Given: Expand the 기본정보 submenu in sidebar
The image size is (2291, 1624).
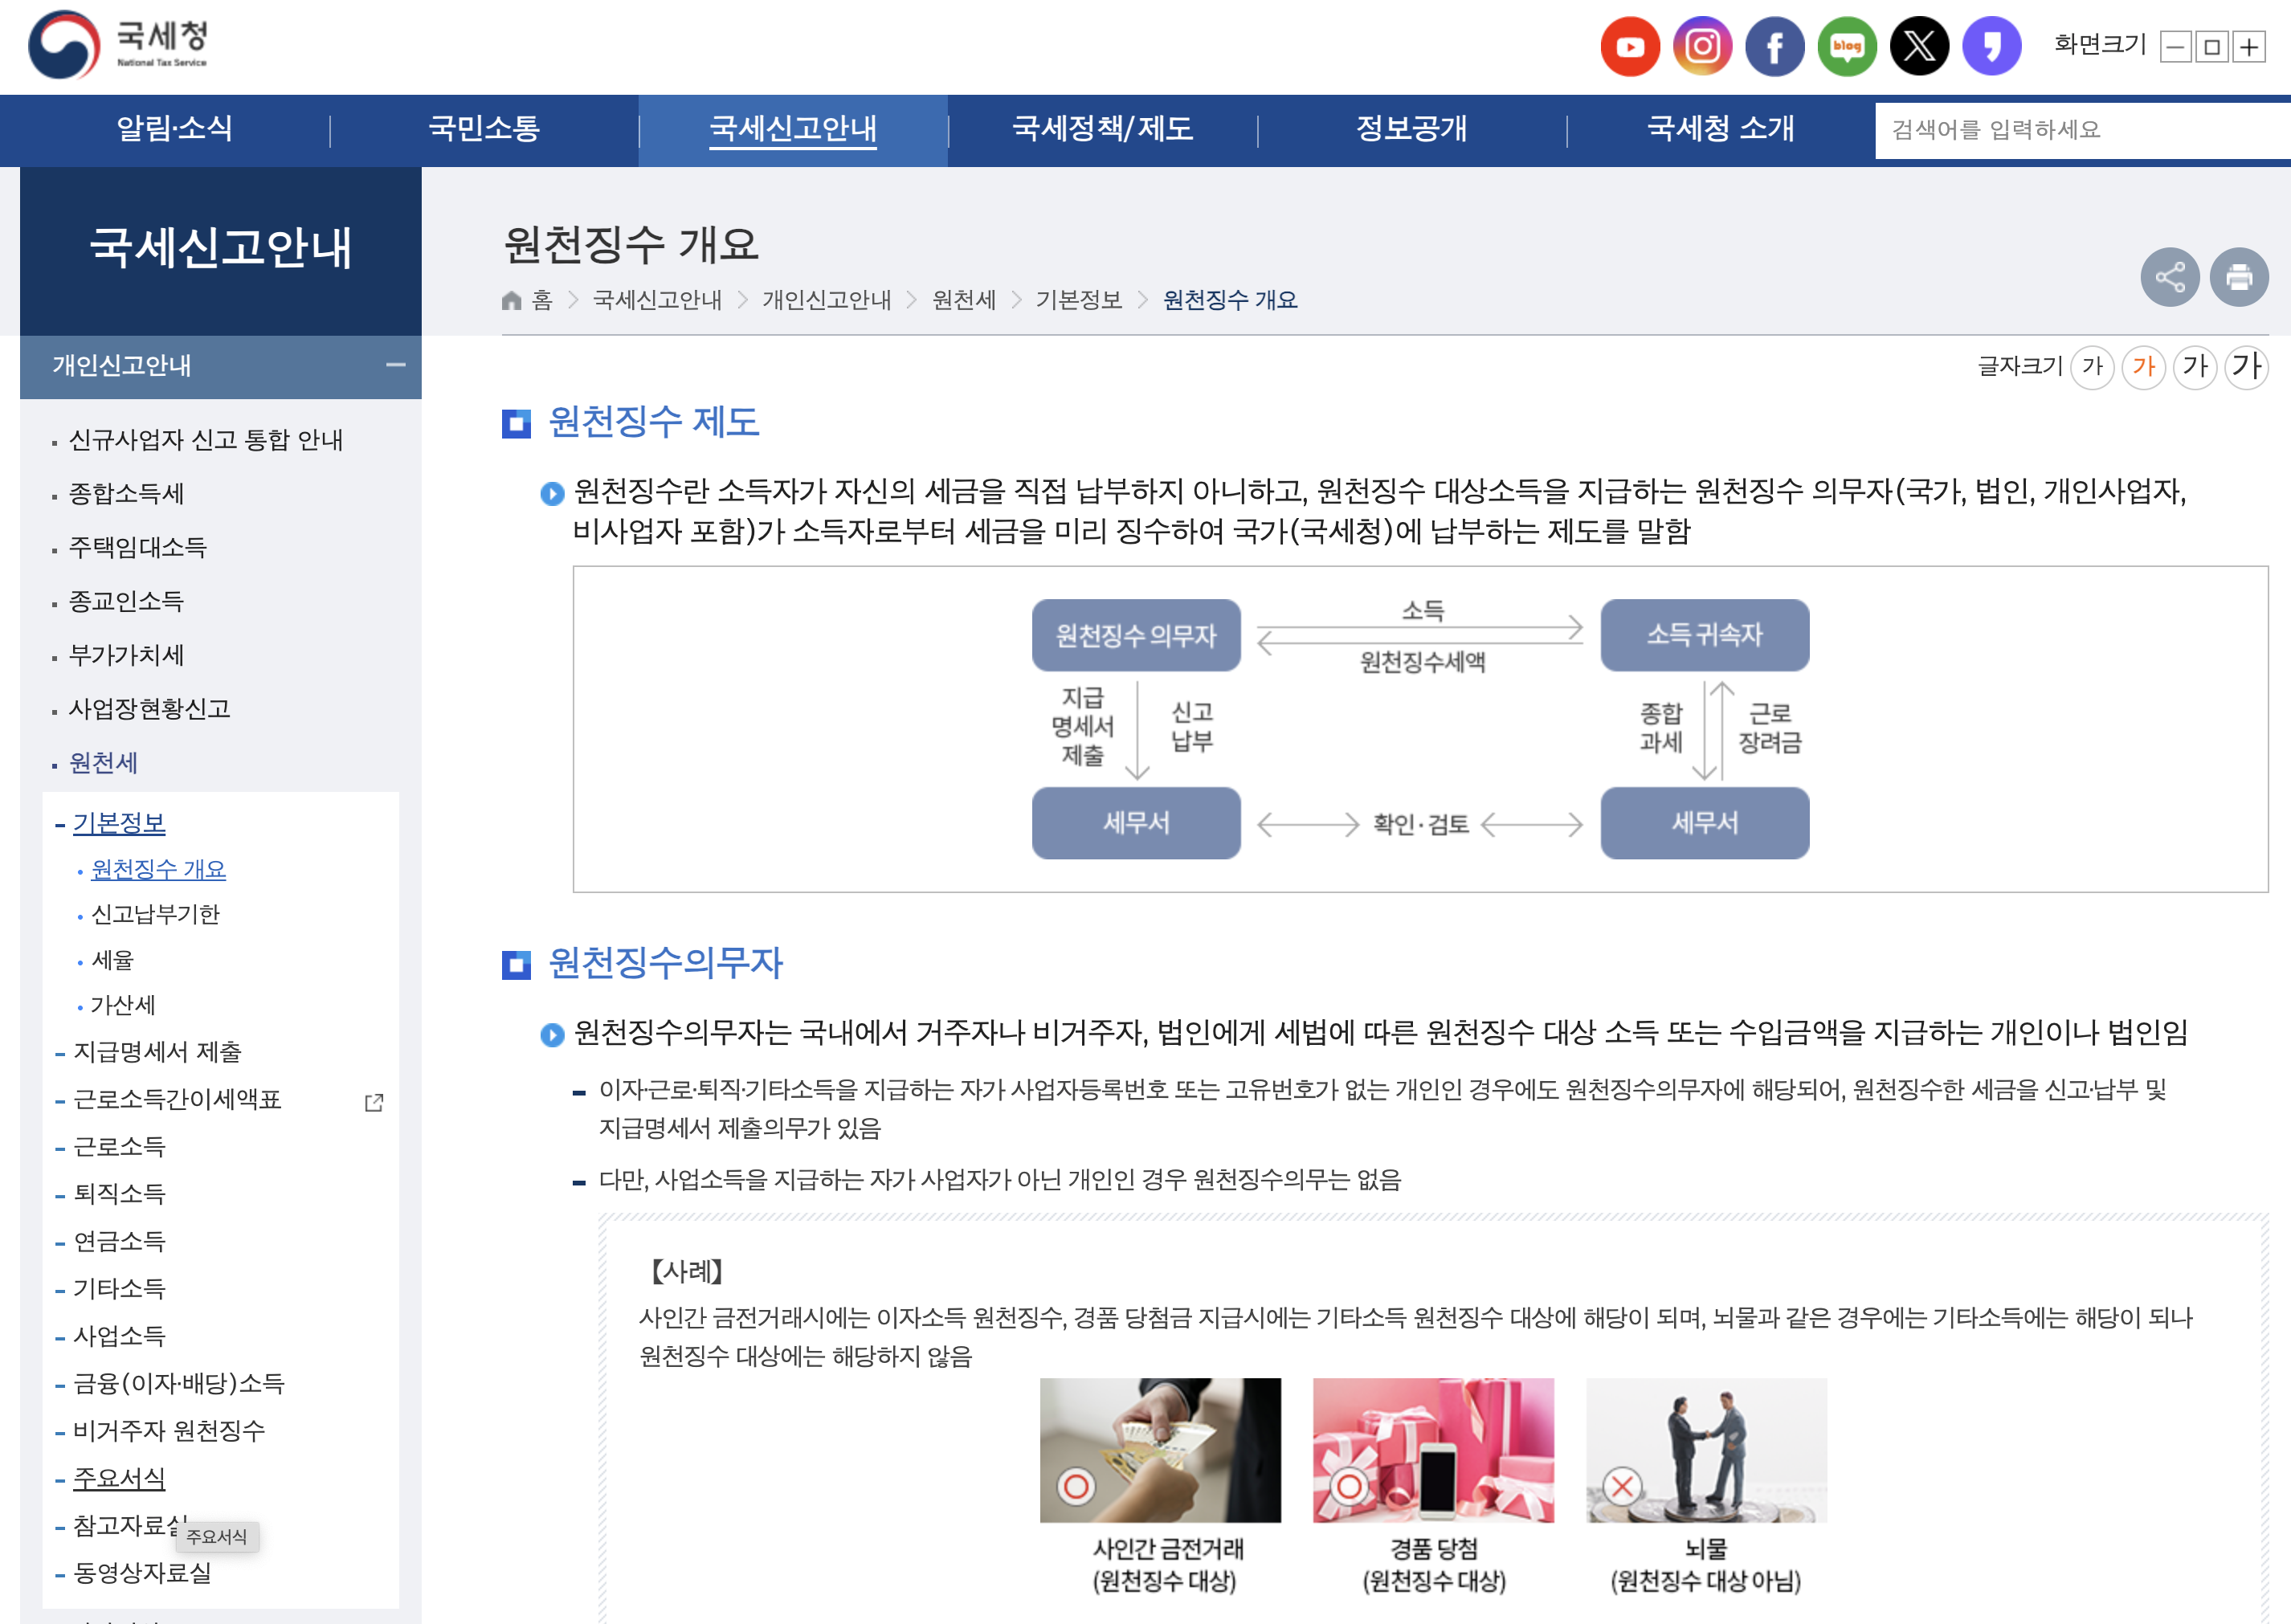Looking at the screenshot, I should pos(119,823).
